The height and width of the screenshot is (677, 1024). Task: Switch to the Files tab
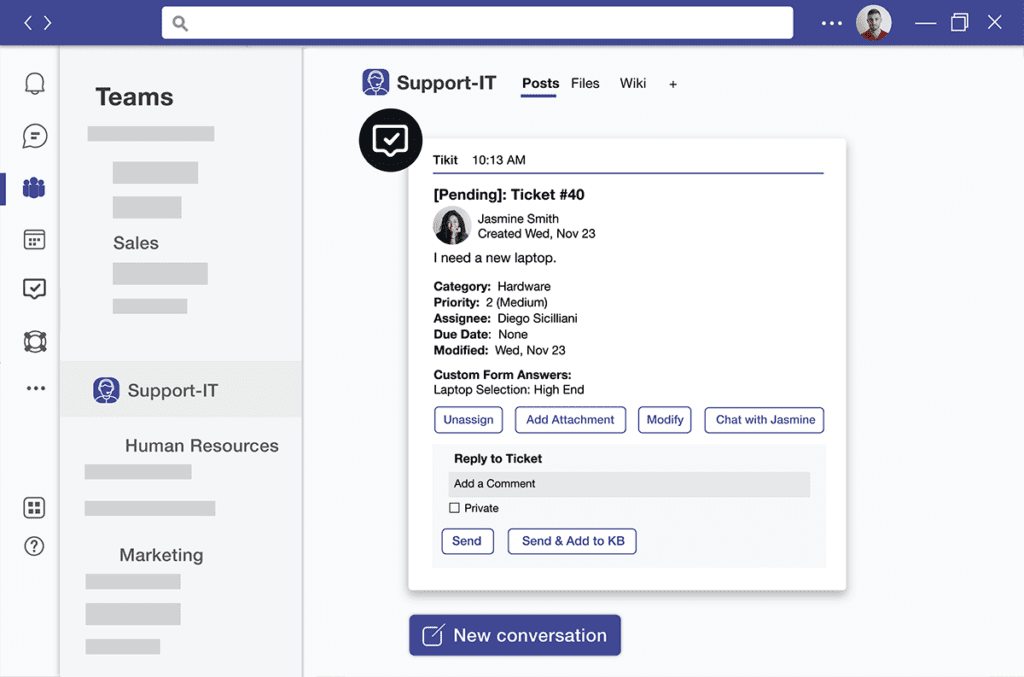(x=585, y=84)
